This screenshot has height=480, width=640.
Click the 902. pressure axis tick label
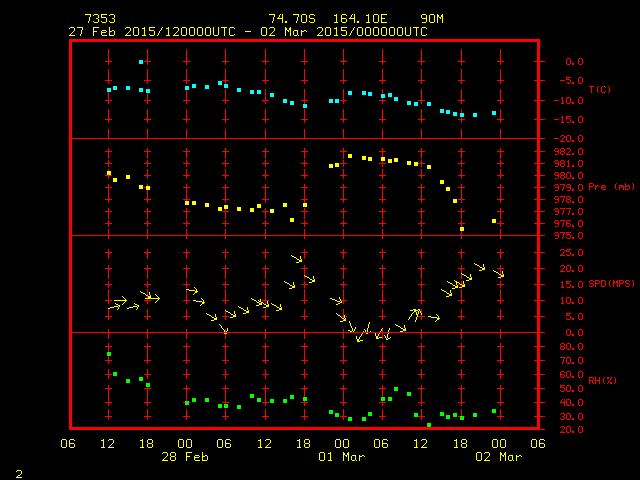click(x=574, y=151)
